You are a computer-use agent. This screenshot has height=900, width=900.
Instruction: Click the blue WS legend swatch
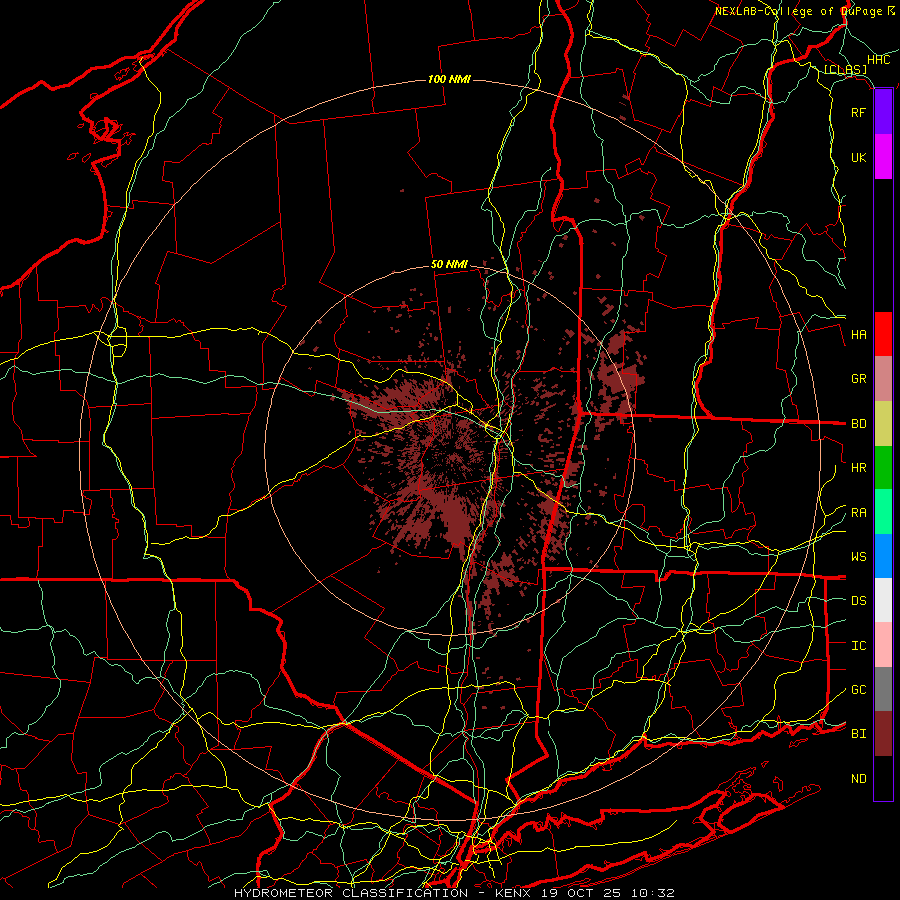click(883, 556)
